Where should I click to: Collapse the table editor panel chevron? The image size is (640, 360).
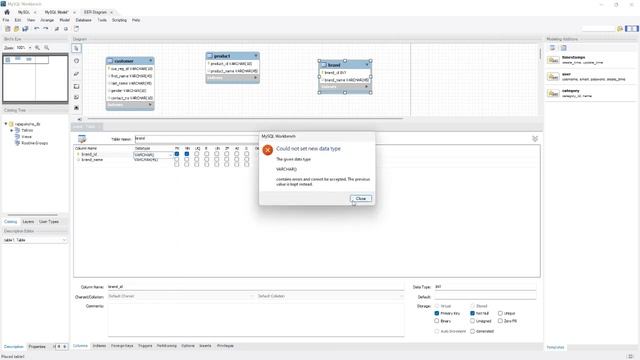pyautogui.click(x=535, y=139)
